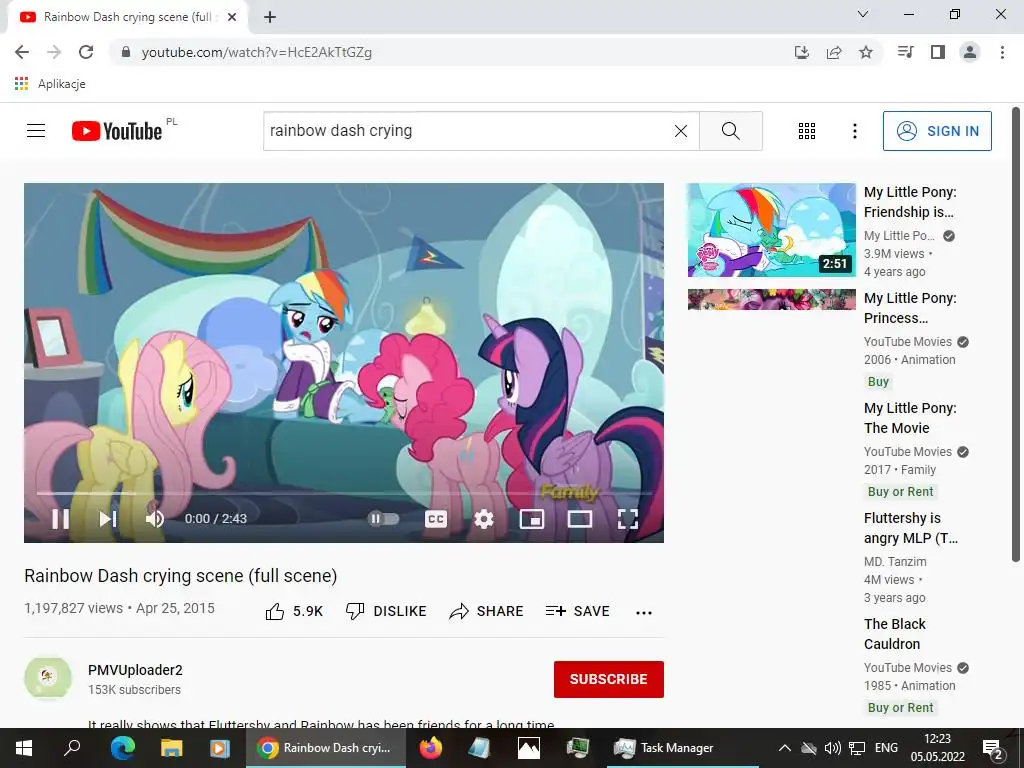Open Fluttershy is angry MLP video
The height and width of the screenshot is (768, 1024).
click(910, 528)
